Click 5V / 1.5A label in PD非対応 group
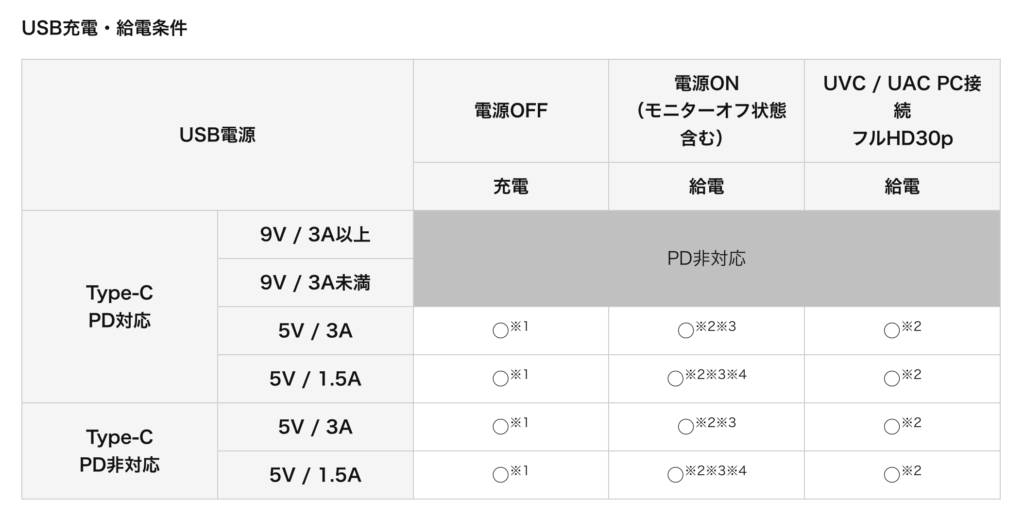The image size is (1024, 518). point(314,475)
